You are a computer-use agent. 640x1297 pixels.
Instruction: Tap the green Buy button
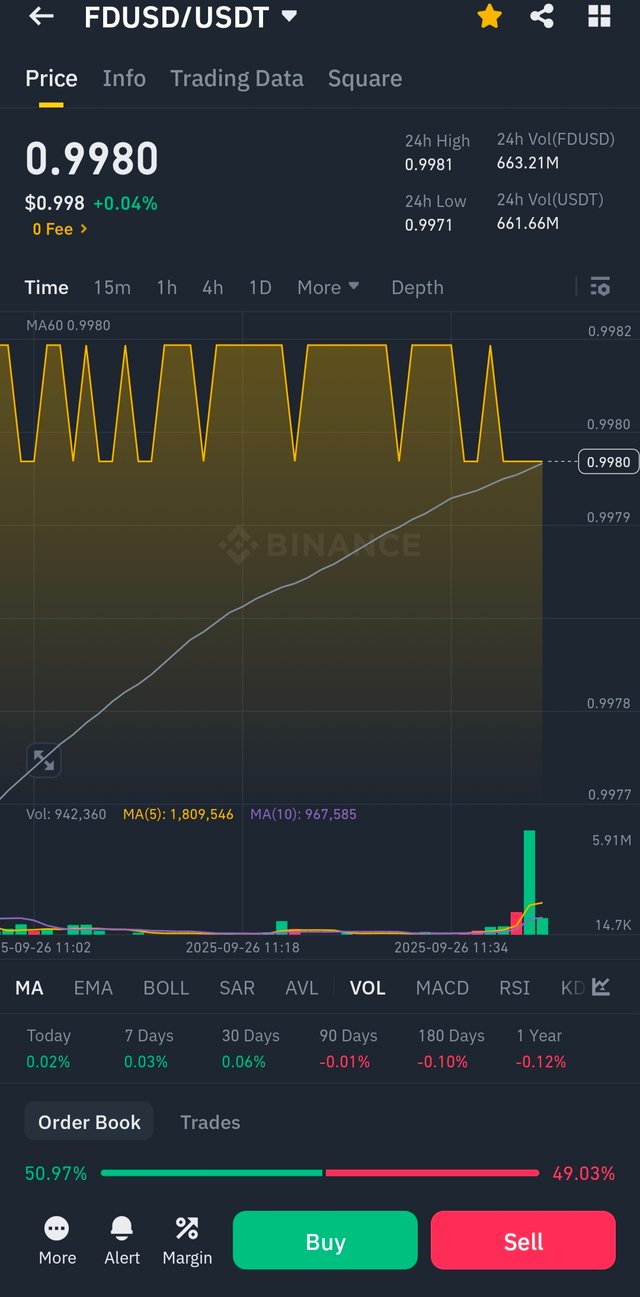point(325,1241)
